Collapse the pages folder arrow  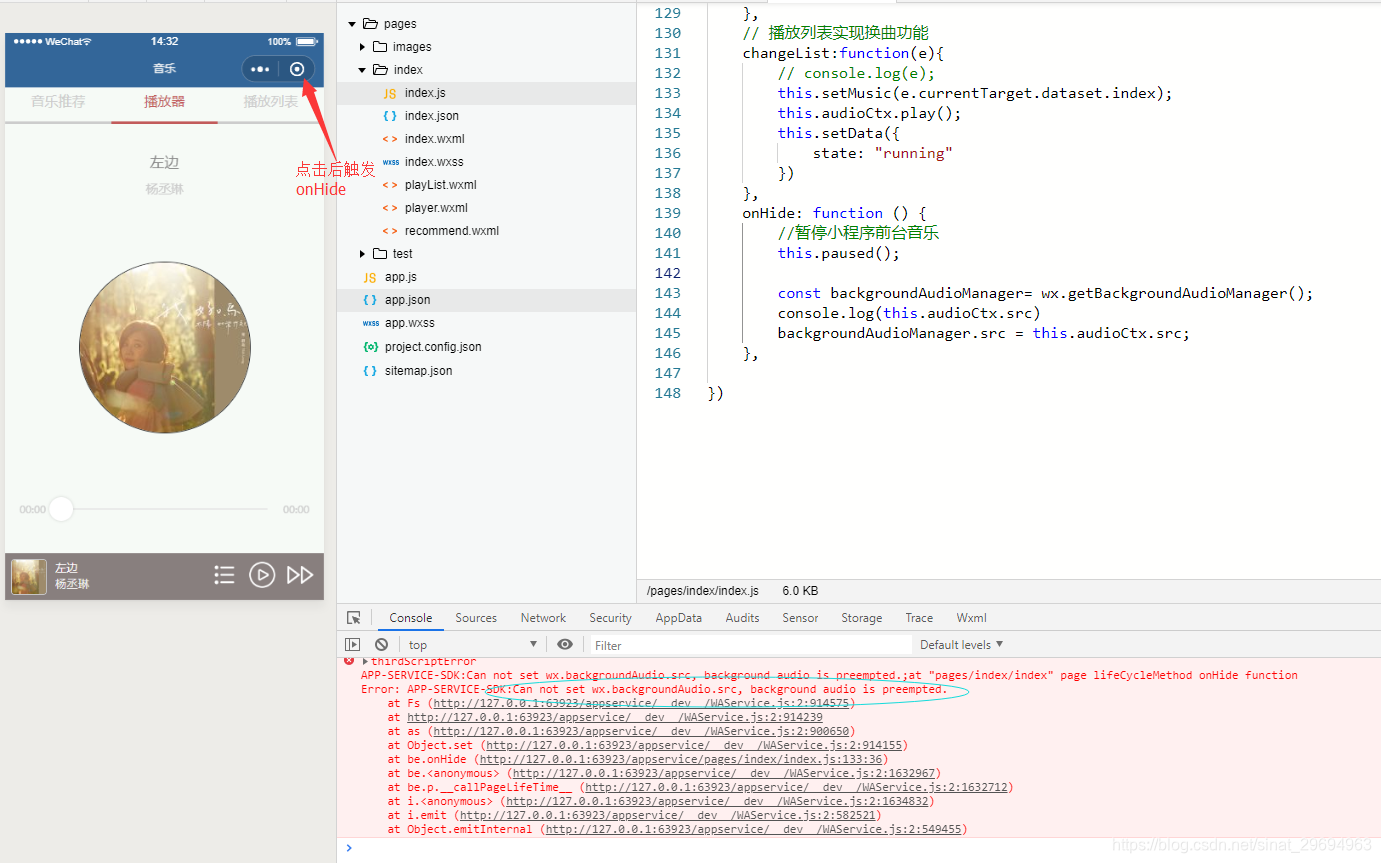352,24
